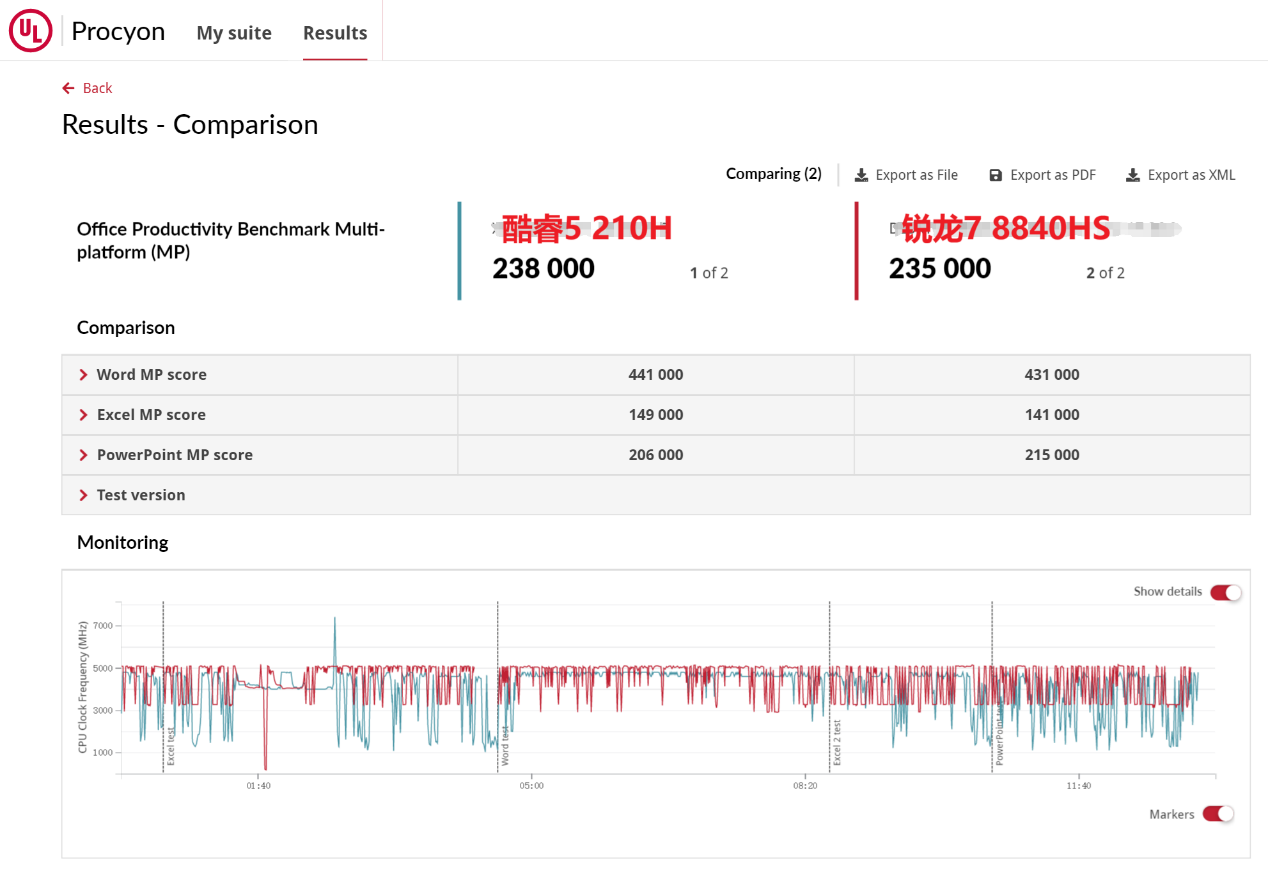Click the Excel test marker line in chart
This screenshot has width=1268, height=870.
(163, 690)
